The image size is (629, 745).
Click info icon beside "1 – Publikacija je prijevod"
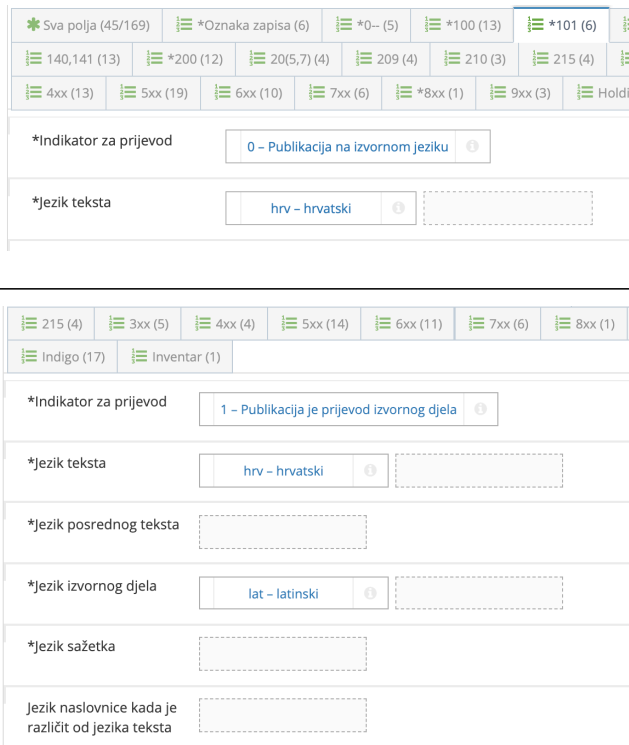[x=482, y=409]
